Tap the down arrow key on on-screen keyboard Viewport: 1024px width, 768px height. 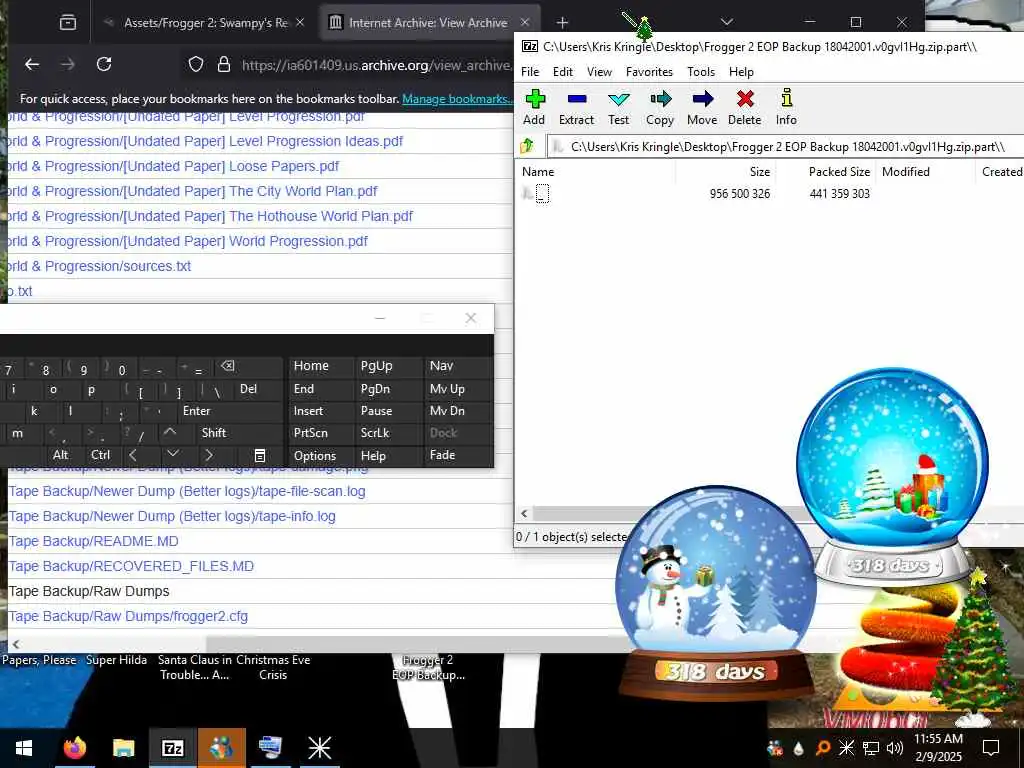coord(173,454)
